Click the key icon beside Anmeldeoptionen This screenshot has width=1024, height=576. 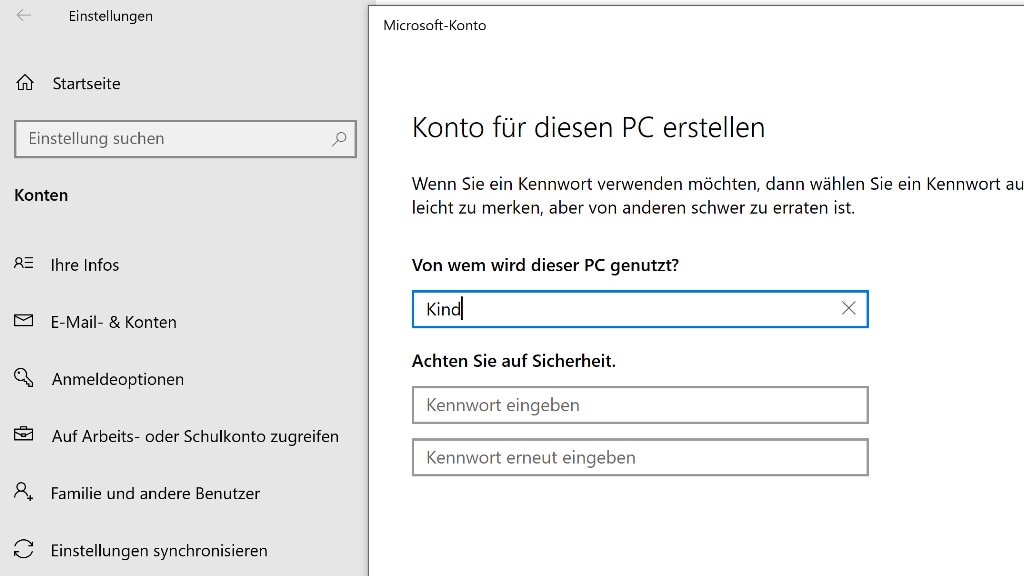click(x=23, y=379)
